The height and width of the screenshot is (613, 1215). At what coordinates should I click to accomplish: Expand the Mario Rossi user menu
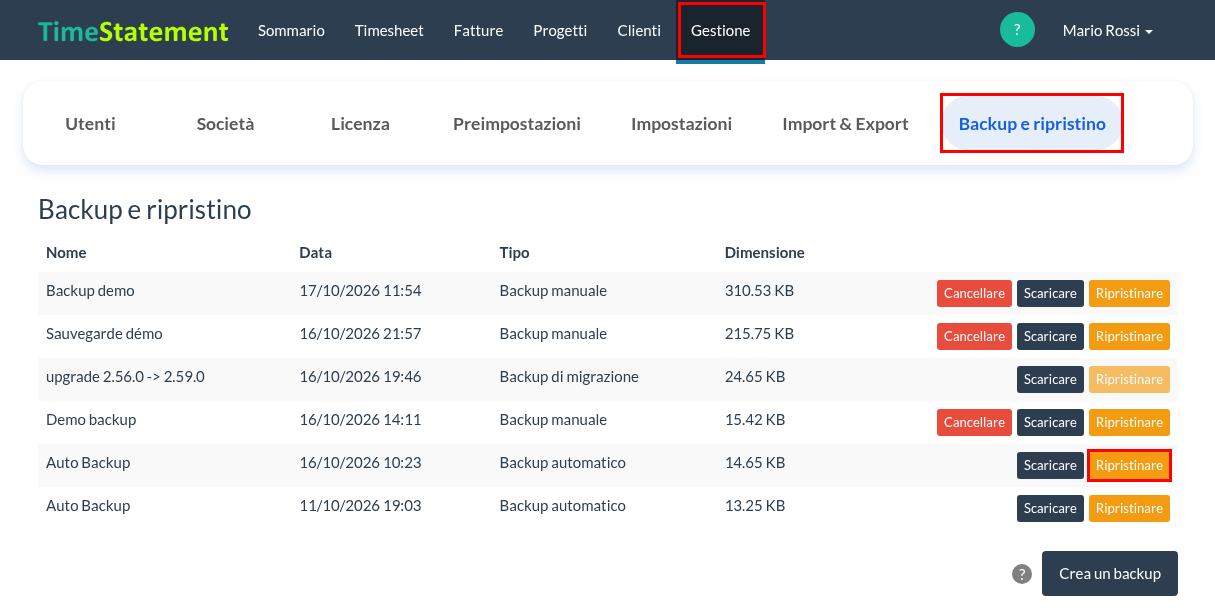[1108, 31]
